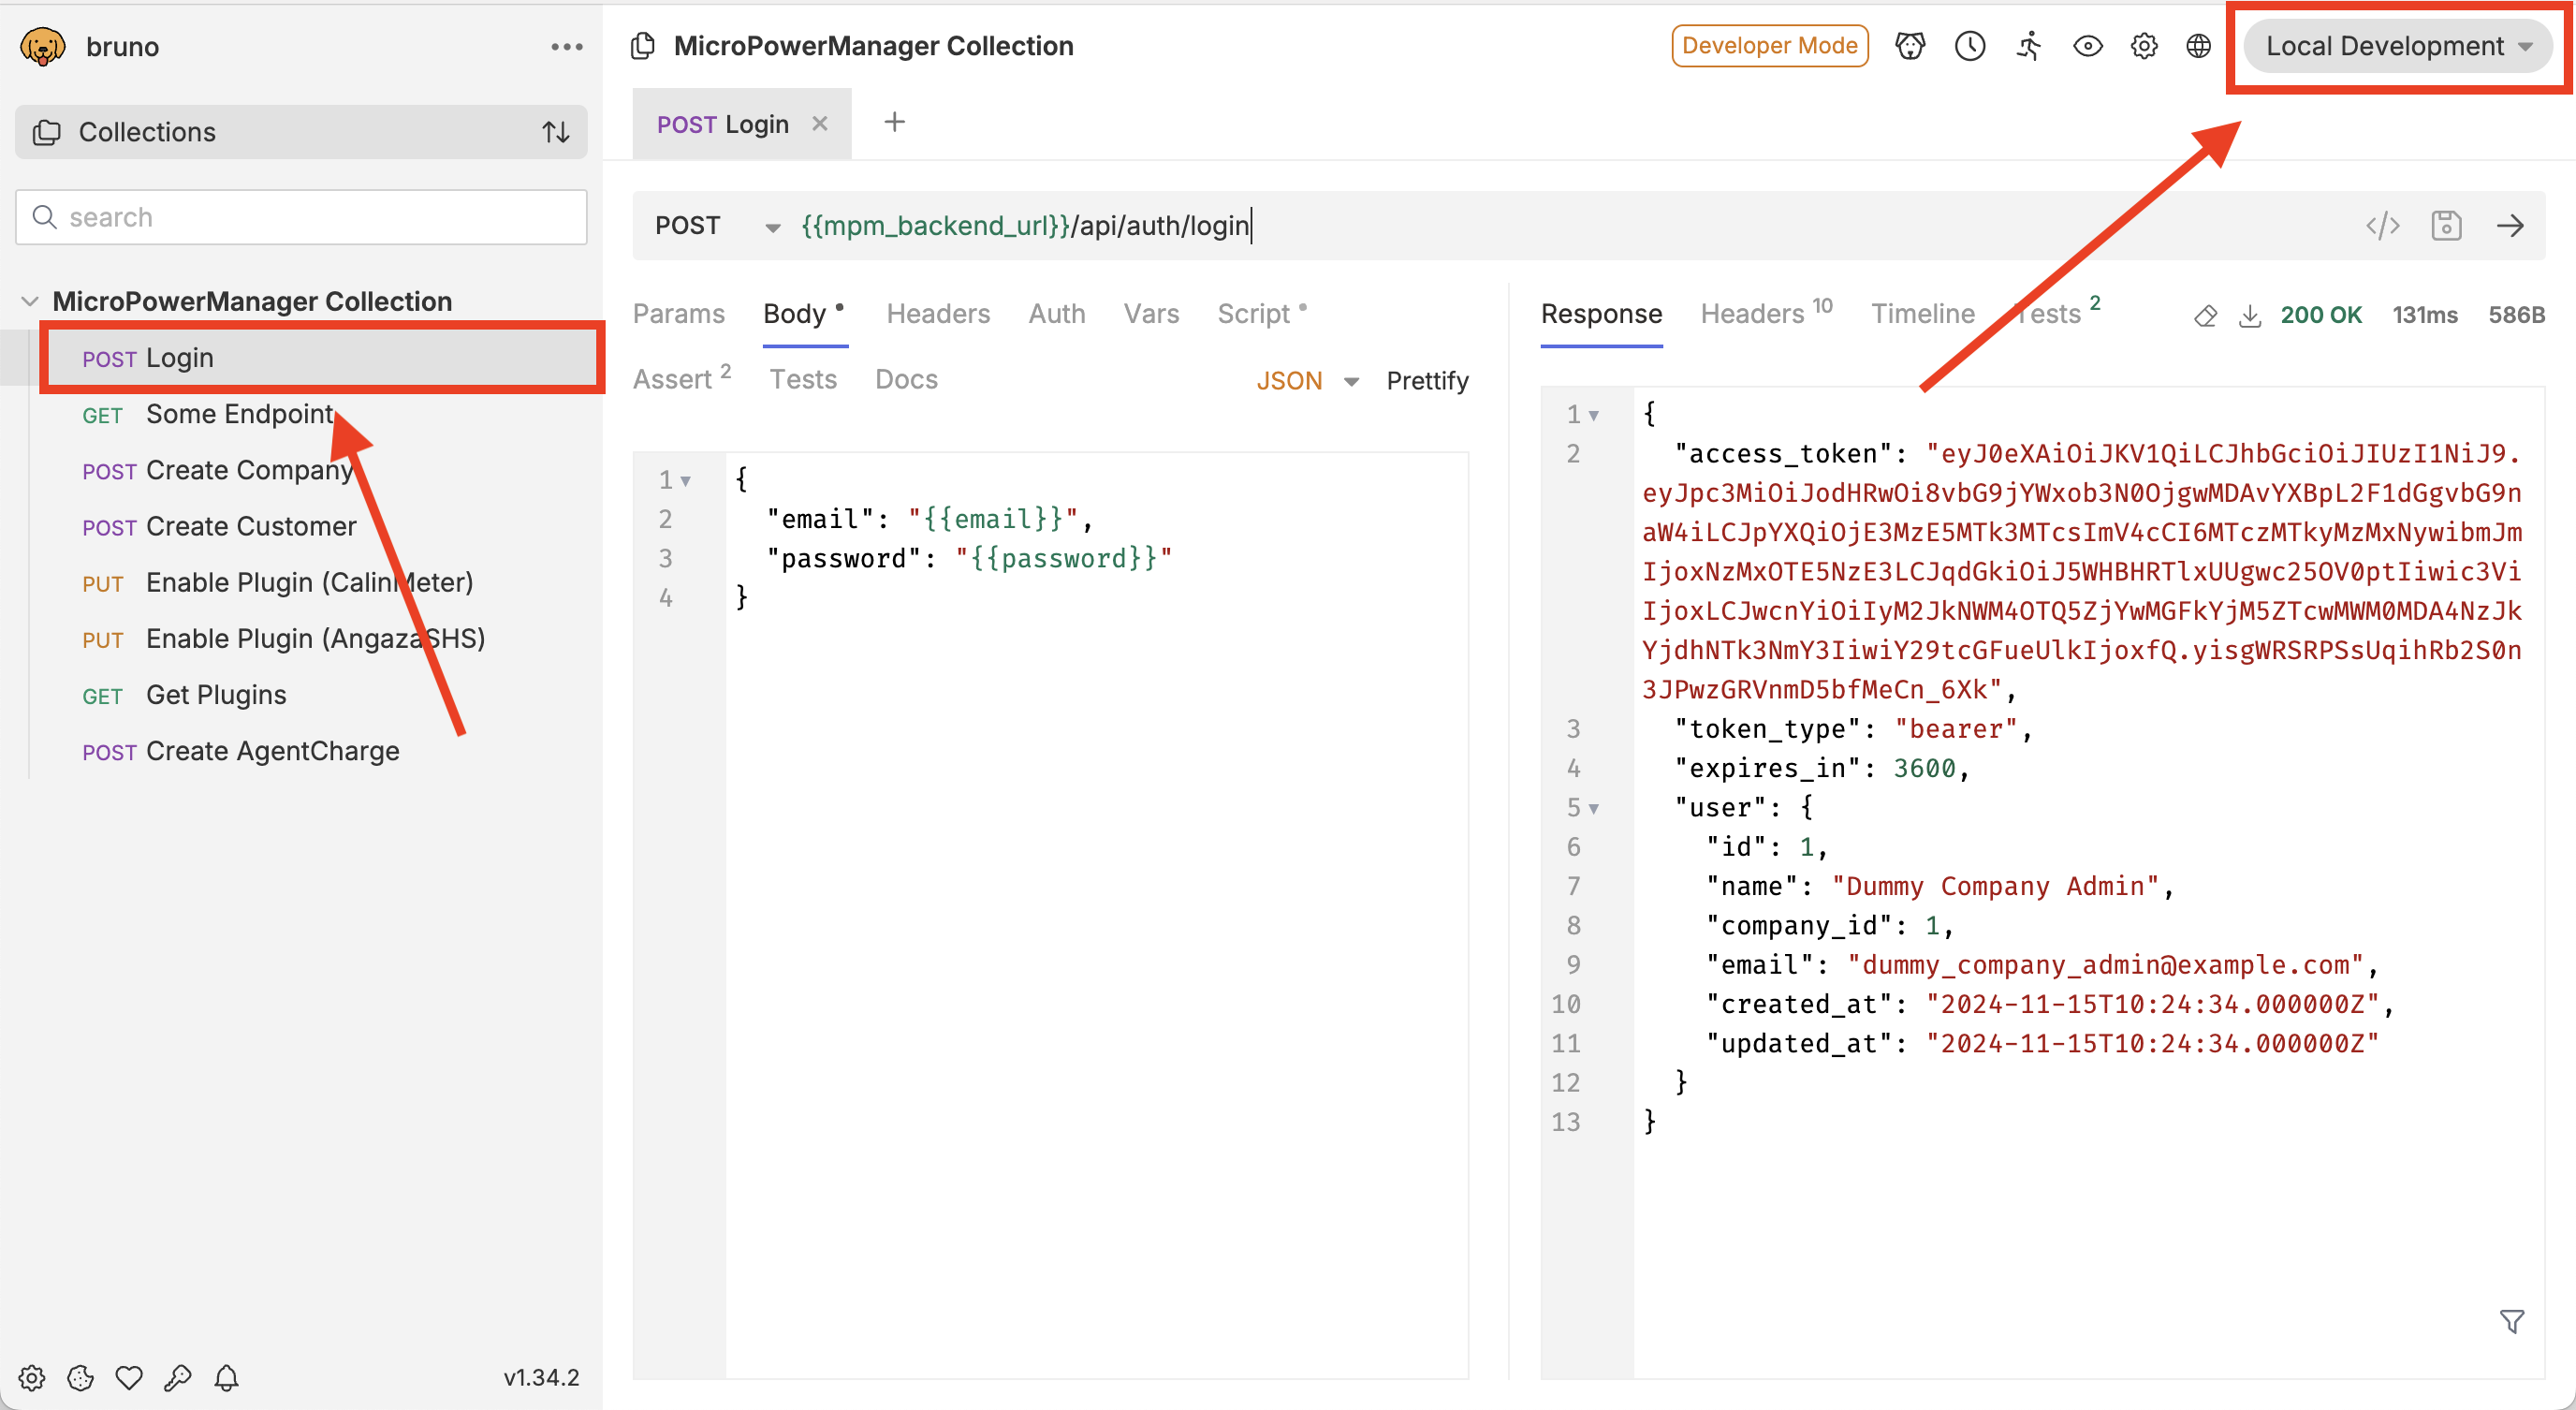Screen dimensions: 2576x1410
Task: Fold line 1 in response viewer
Action: [1594, 415]
